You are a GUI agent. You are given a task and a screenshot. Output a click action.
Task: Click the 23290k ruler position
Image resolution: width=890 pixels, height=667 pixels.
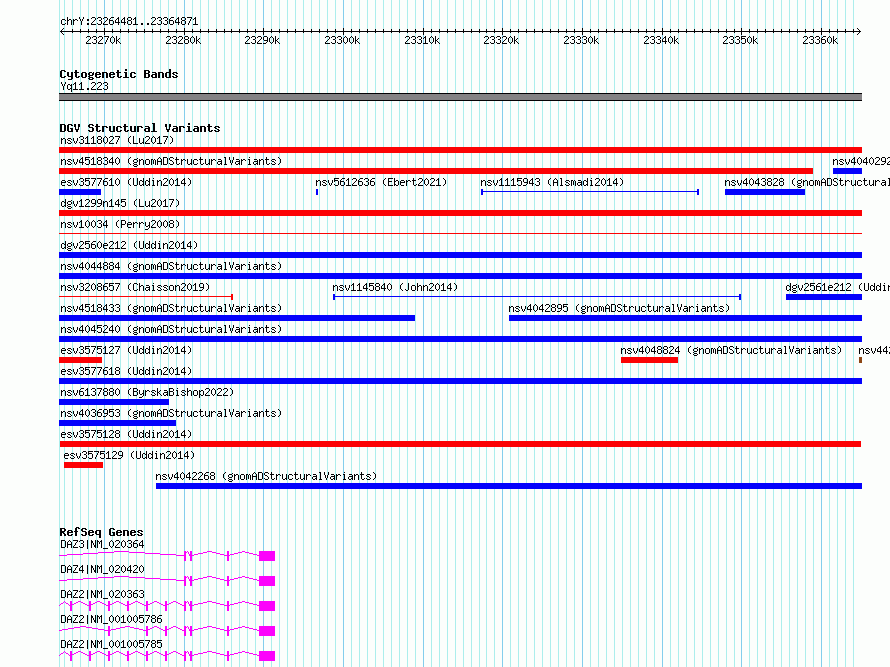262,40
